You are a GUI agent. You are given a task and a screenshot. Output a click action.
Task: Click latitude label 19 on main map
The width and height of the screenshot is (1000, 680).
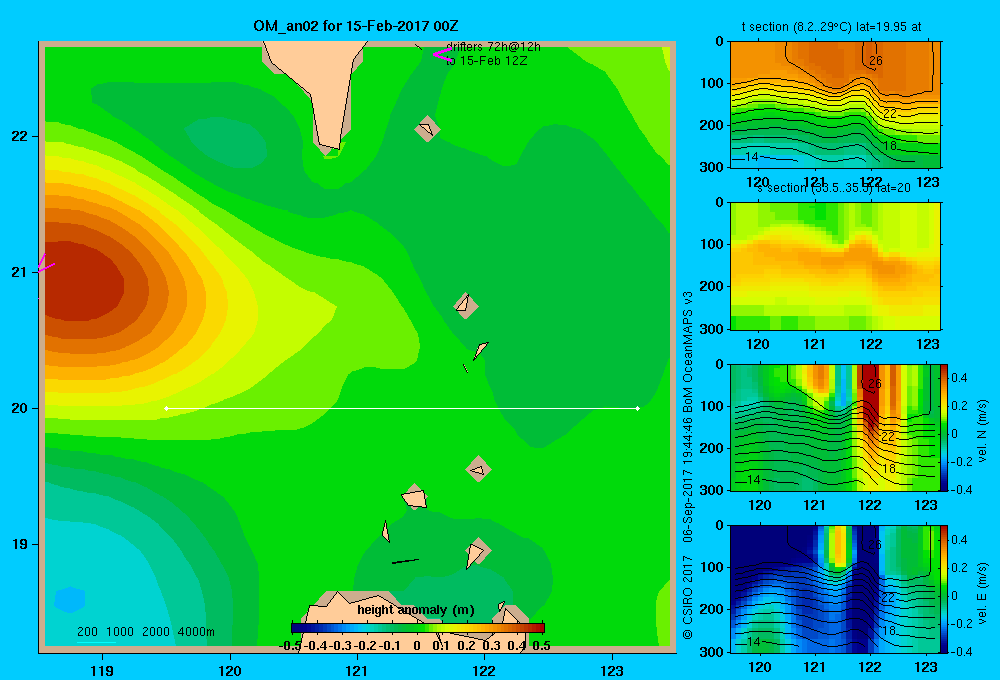[19, 544]
